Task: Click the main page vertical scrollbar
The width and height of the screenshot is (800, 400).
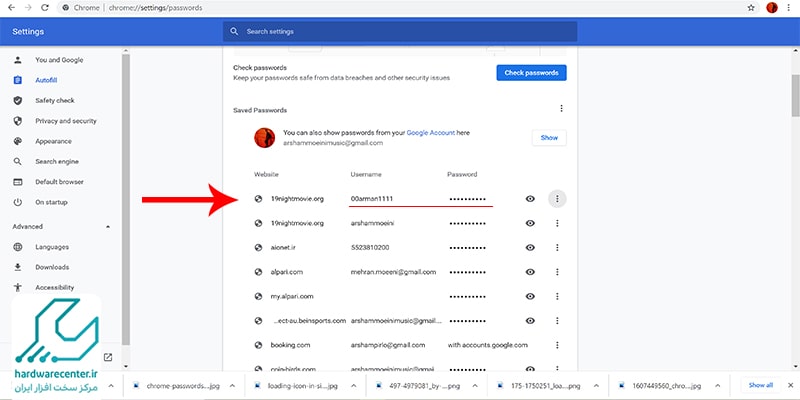Action: pyautogui.click(x=795, y=95)
